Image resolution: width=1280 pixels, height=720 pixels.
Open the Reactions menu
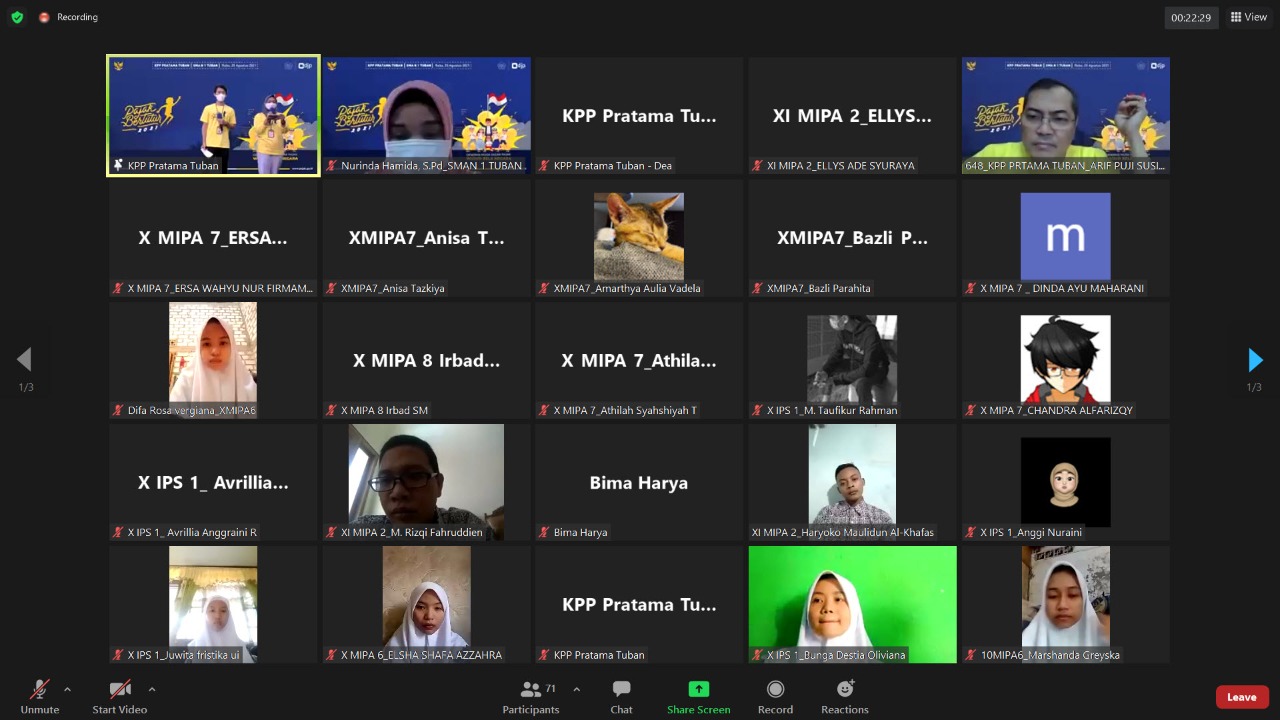[845, 697]
